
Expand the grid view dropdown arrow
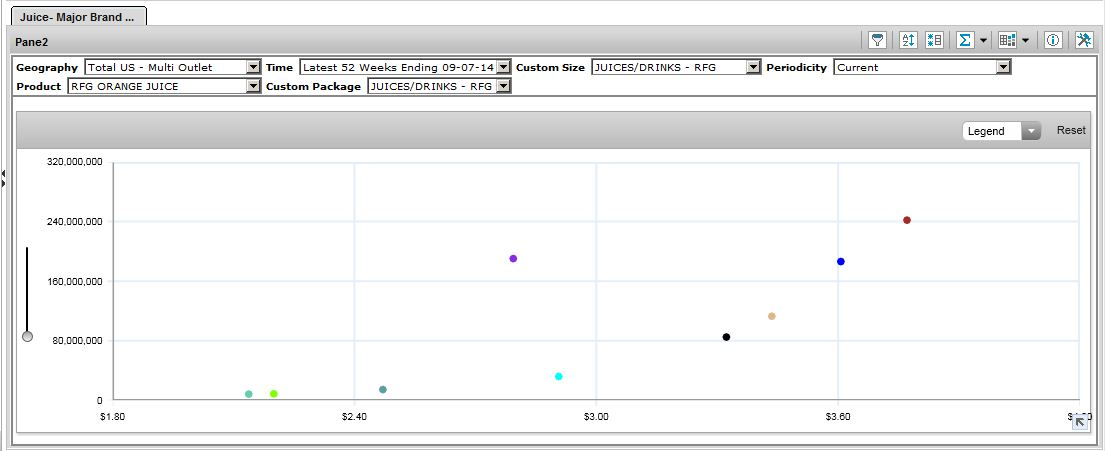point(1025,41)
